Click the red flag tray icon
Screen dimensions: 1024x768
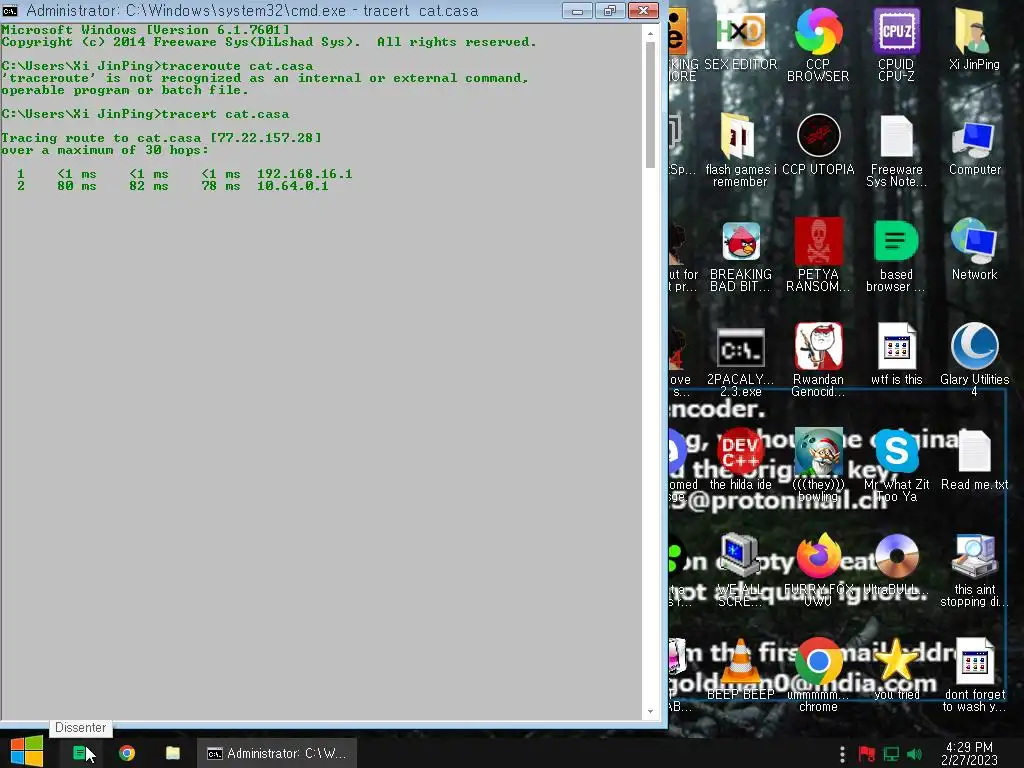[867, 754]
